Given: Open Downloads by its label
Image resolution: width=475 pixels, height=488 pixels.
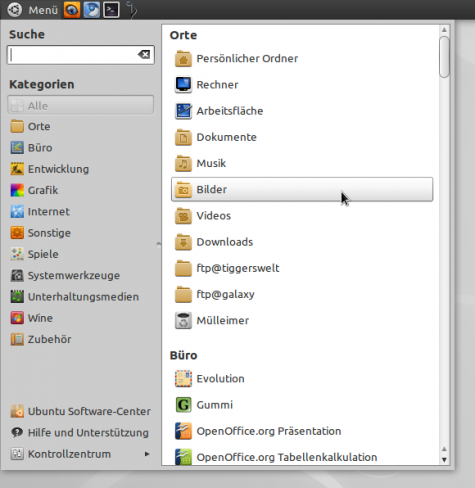Looking at the screenshot, I should pos(225,242).
